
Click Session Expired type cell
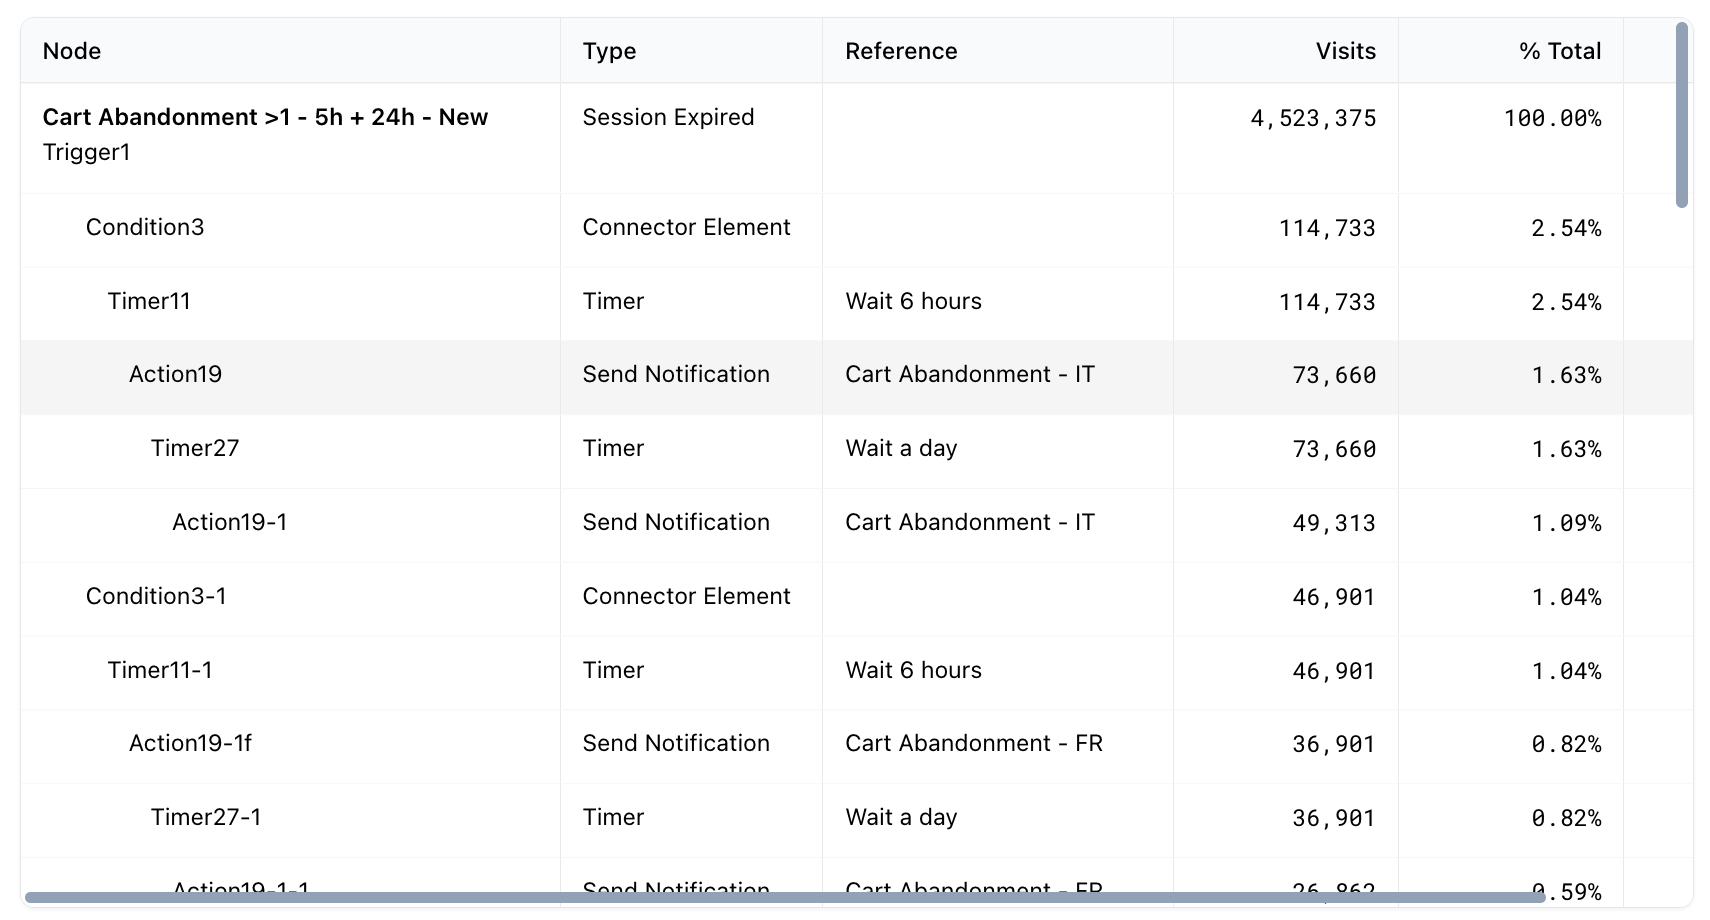pyautogui.click(x=668, y=117)
